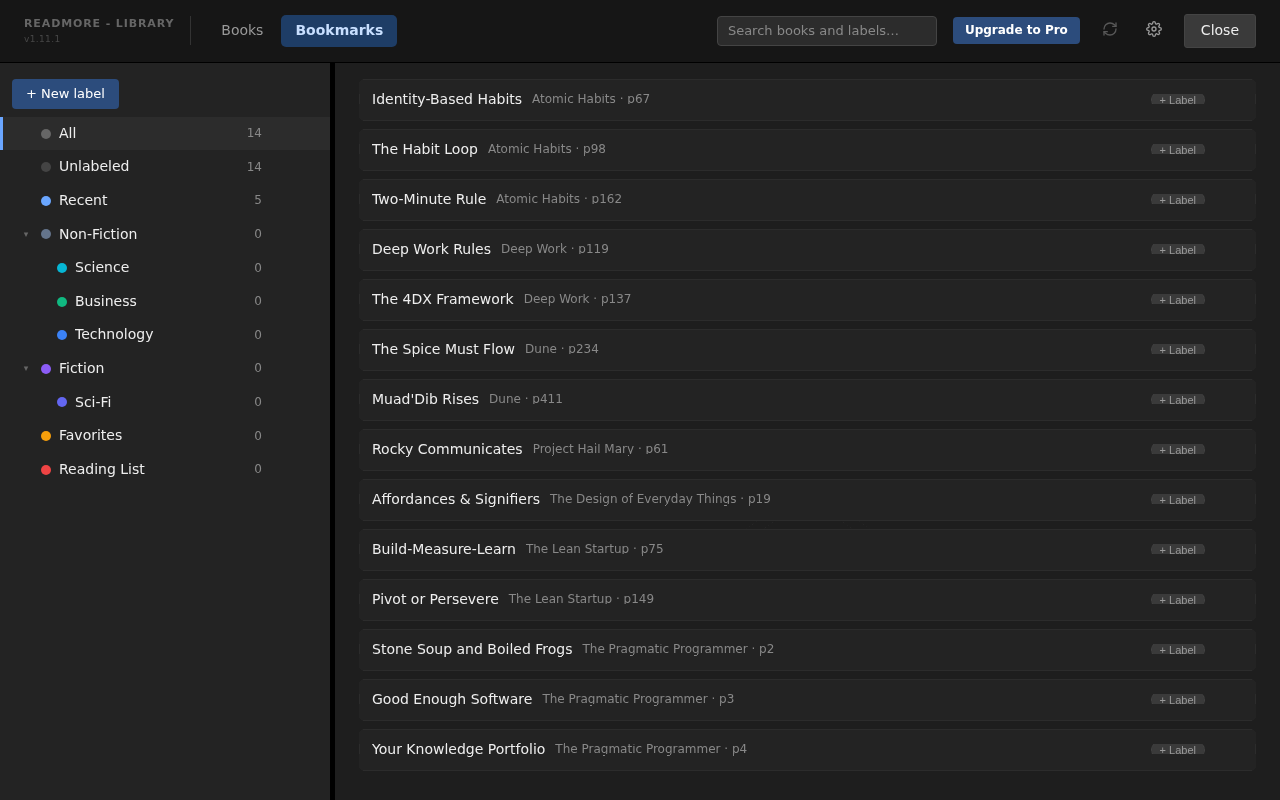Open settings via gear icon

(1154, 30)
